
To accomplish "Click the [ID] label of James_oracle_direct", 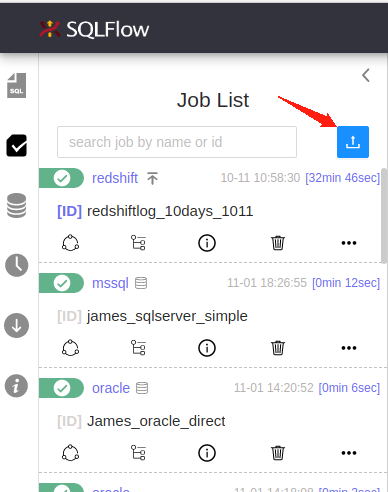I will point(69,421).
